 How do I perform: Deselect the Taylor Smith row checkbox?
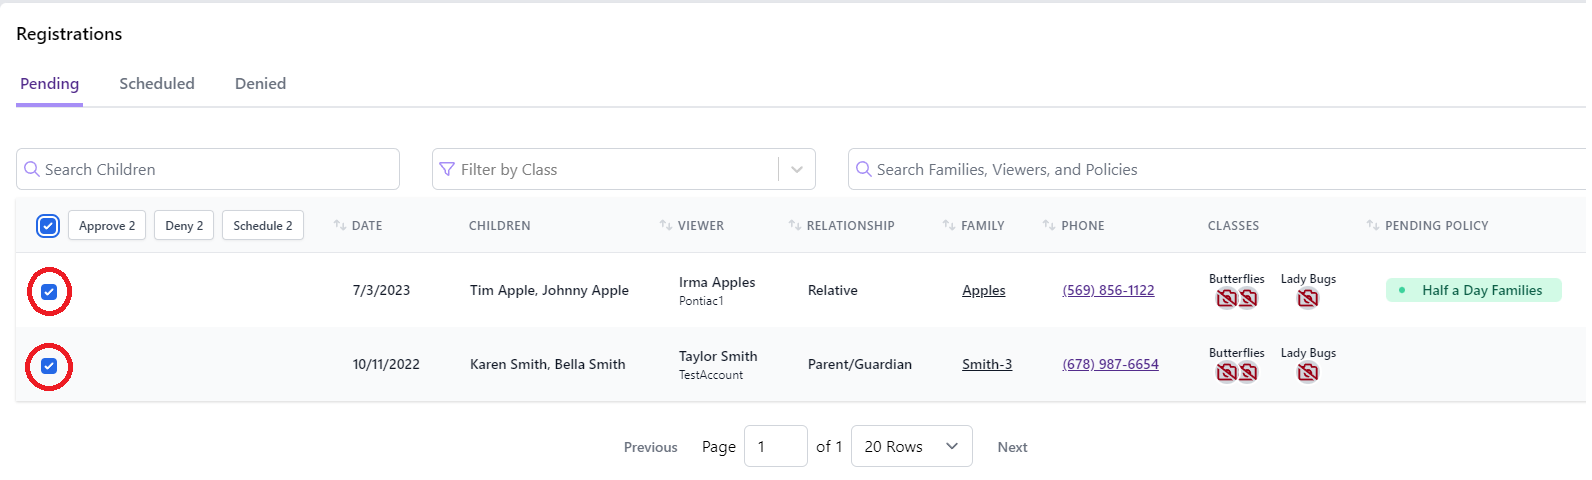[x=49, y=366]
